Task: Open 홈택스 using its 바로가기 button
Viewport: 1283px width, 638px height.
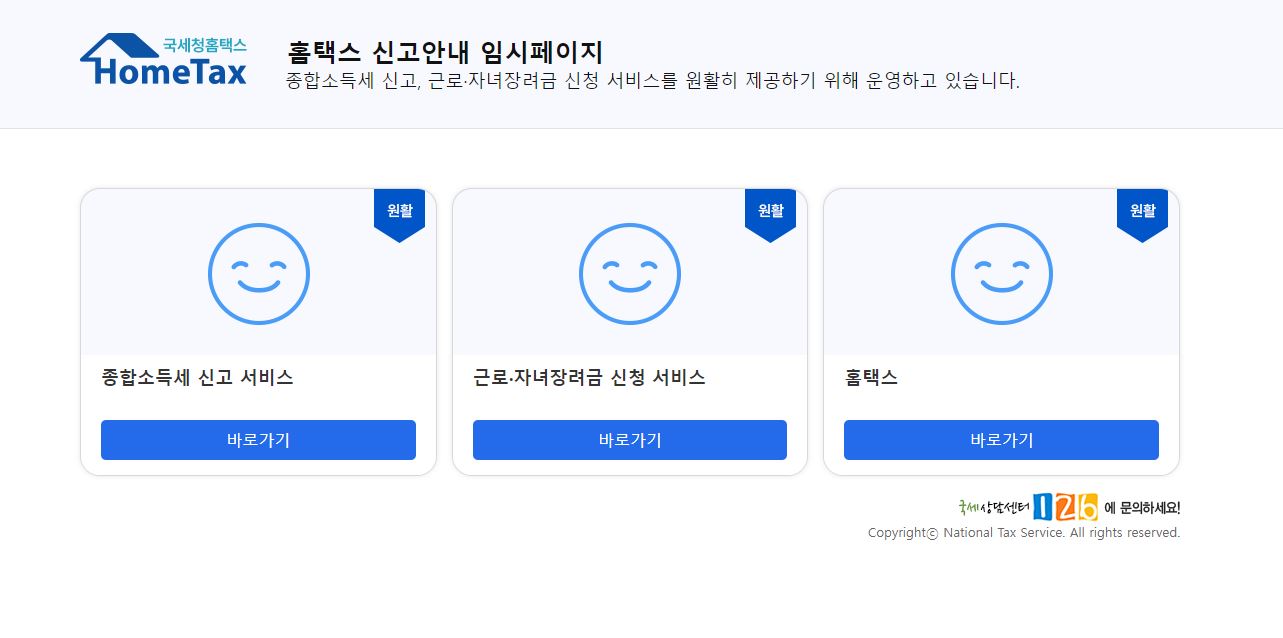Action: pos(1001,440)
